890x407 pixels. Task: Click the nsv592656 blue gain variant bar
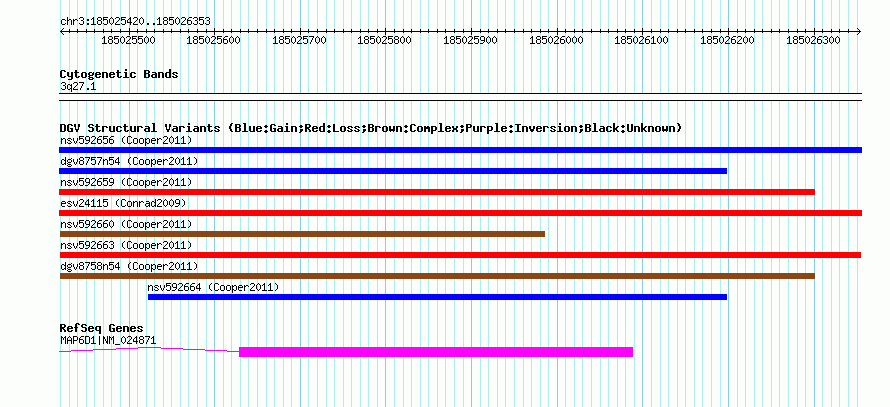click(x=460, y=150)
